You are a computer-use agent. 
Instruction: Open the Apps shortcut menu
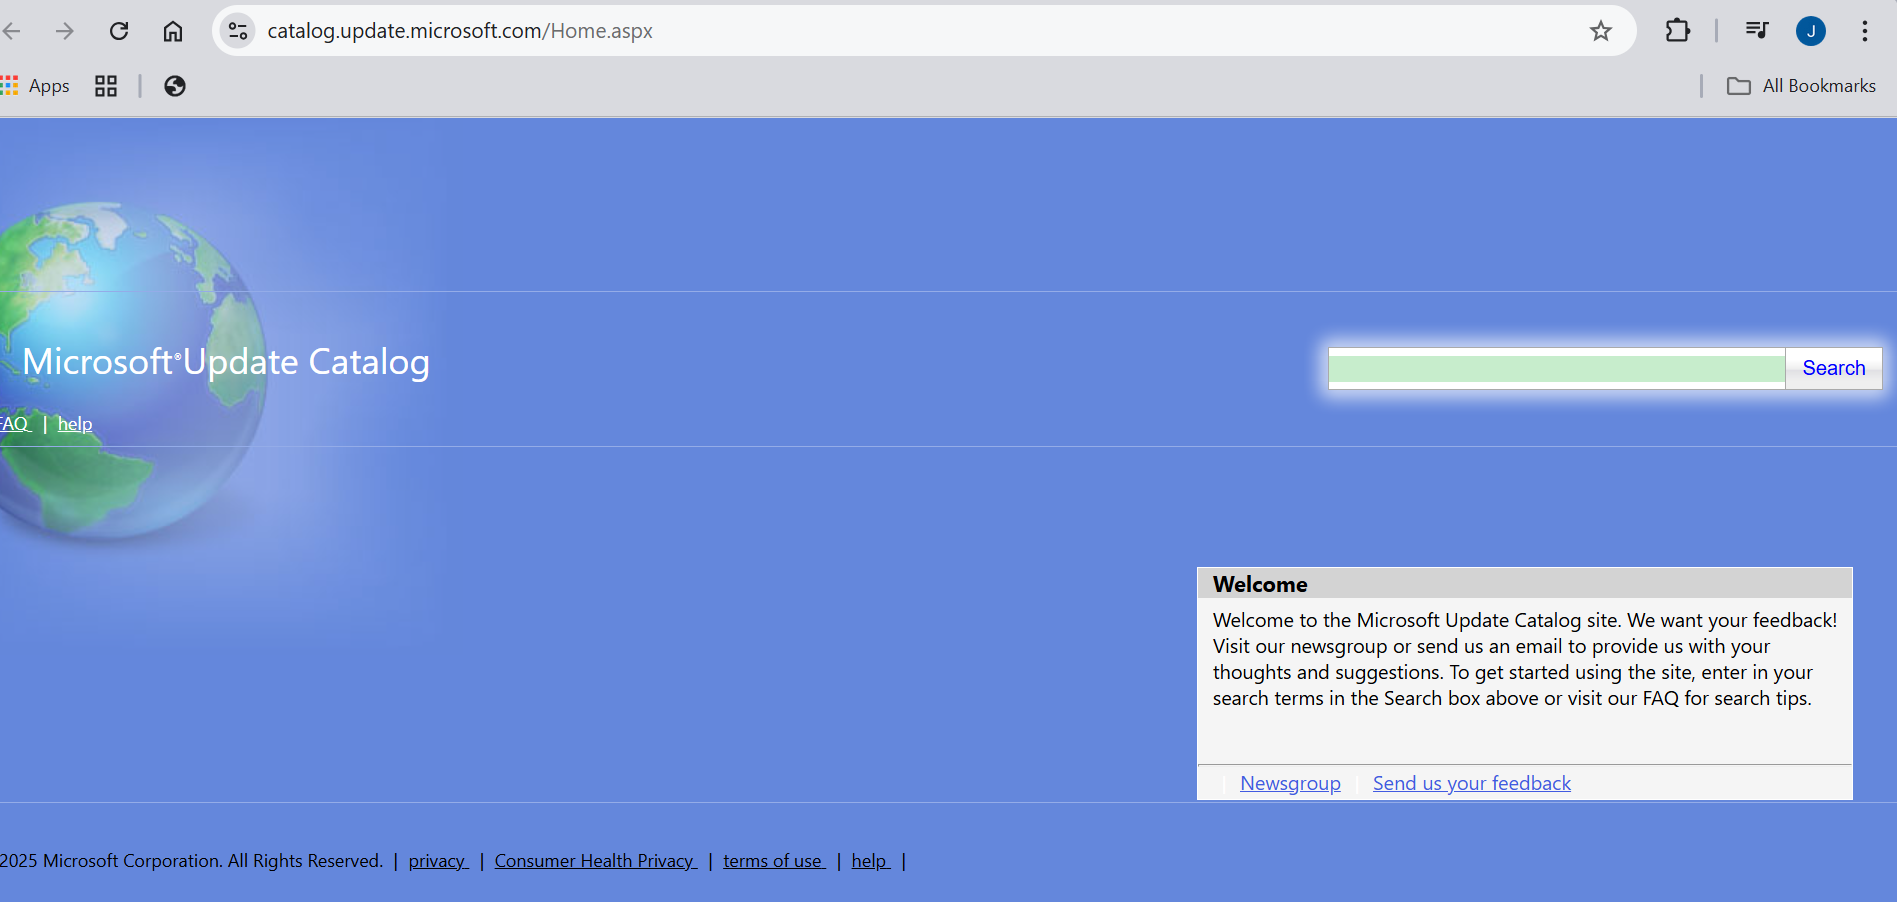38,86
